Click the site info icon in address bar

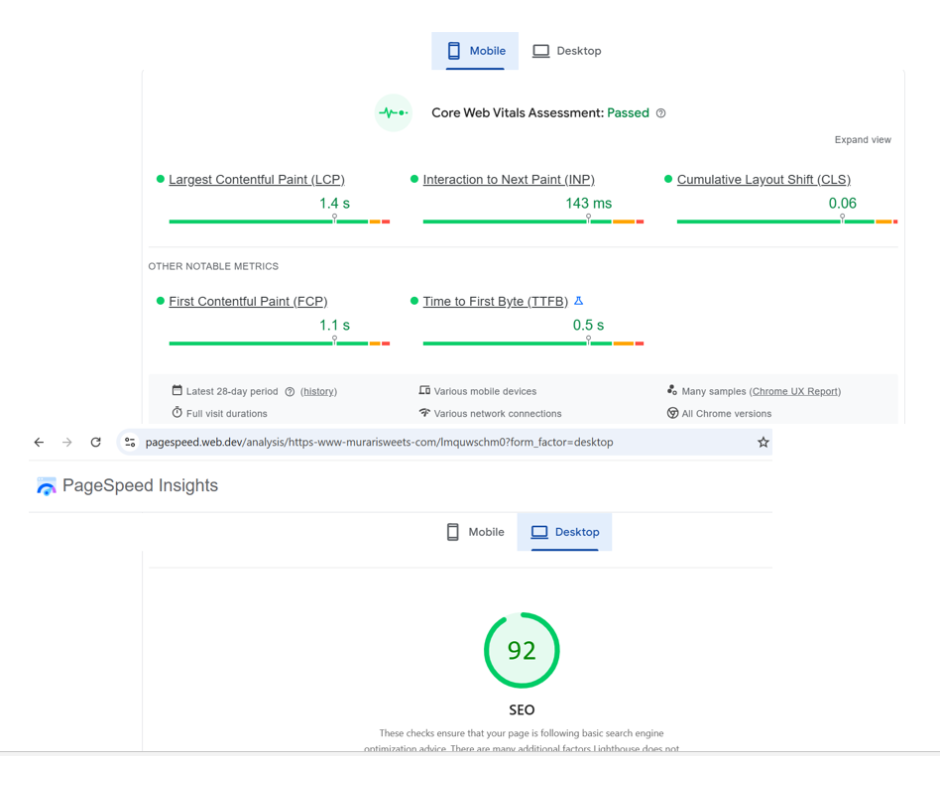tap(130, 442)
